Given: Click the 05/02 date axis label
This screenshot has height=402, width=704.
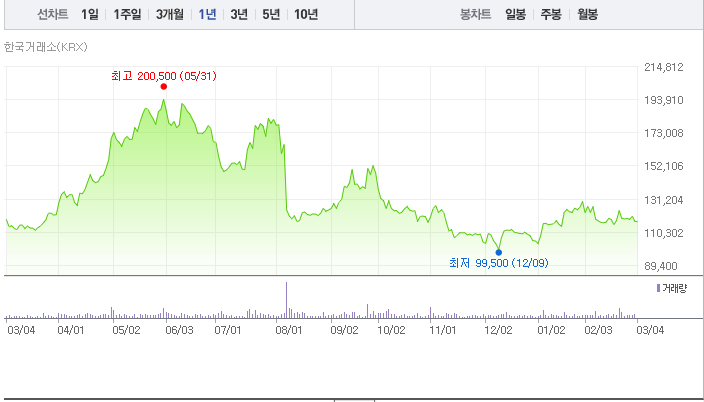Looking at the screenshot, I should tap(126, 330).
